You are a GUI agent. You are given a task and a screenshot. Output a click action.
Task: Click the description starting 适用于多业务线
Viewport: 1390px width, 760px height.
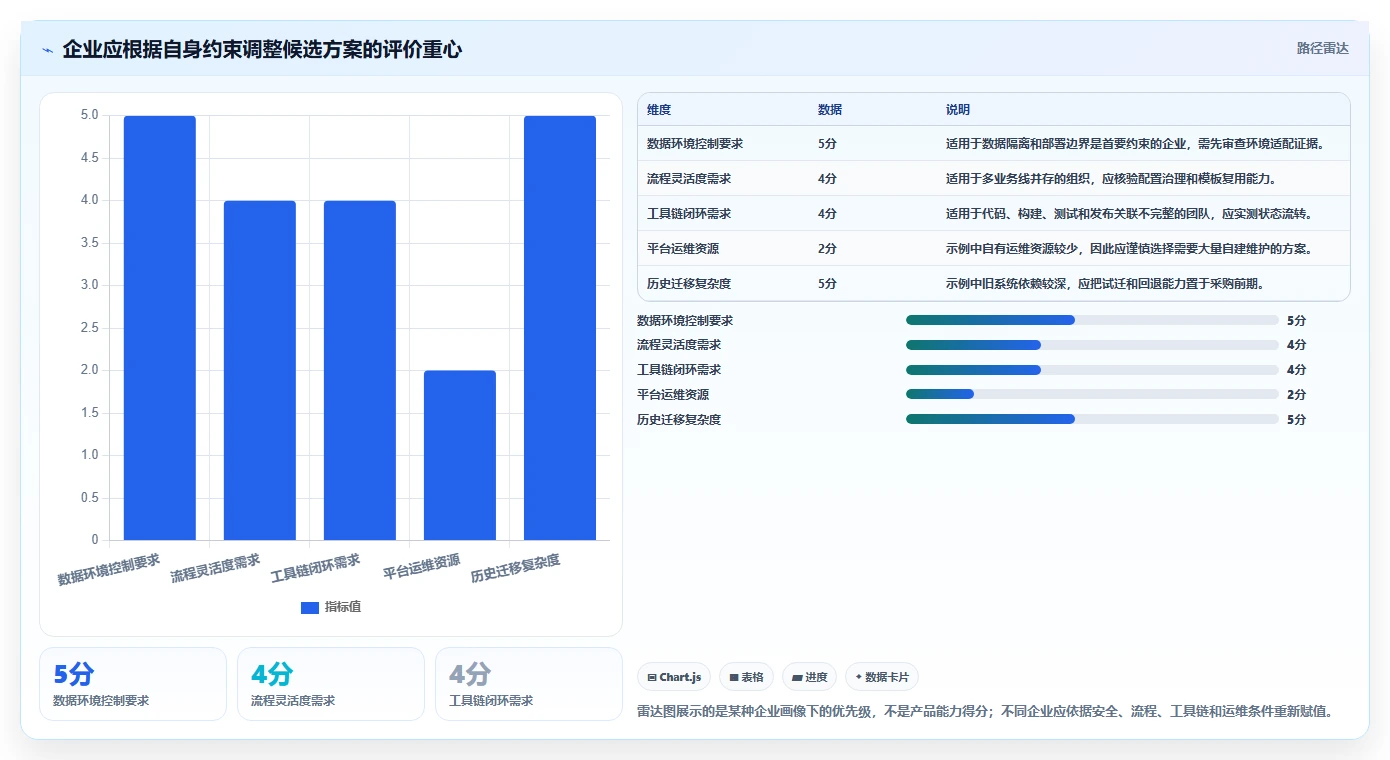pyautogui.click(x=1111, y=179)
